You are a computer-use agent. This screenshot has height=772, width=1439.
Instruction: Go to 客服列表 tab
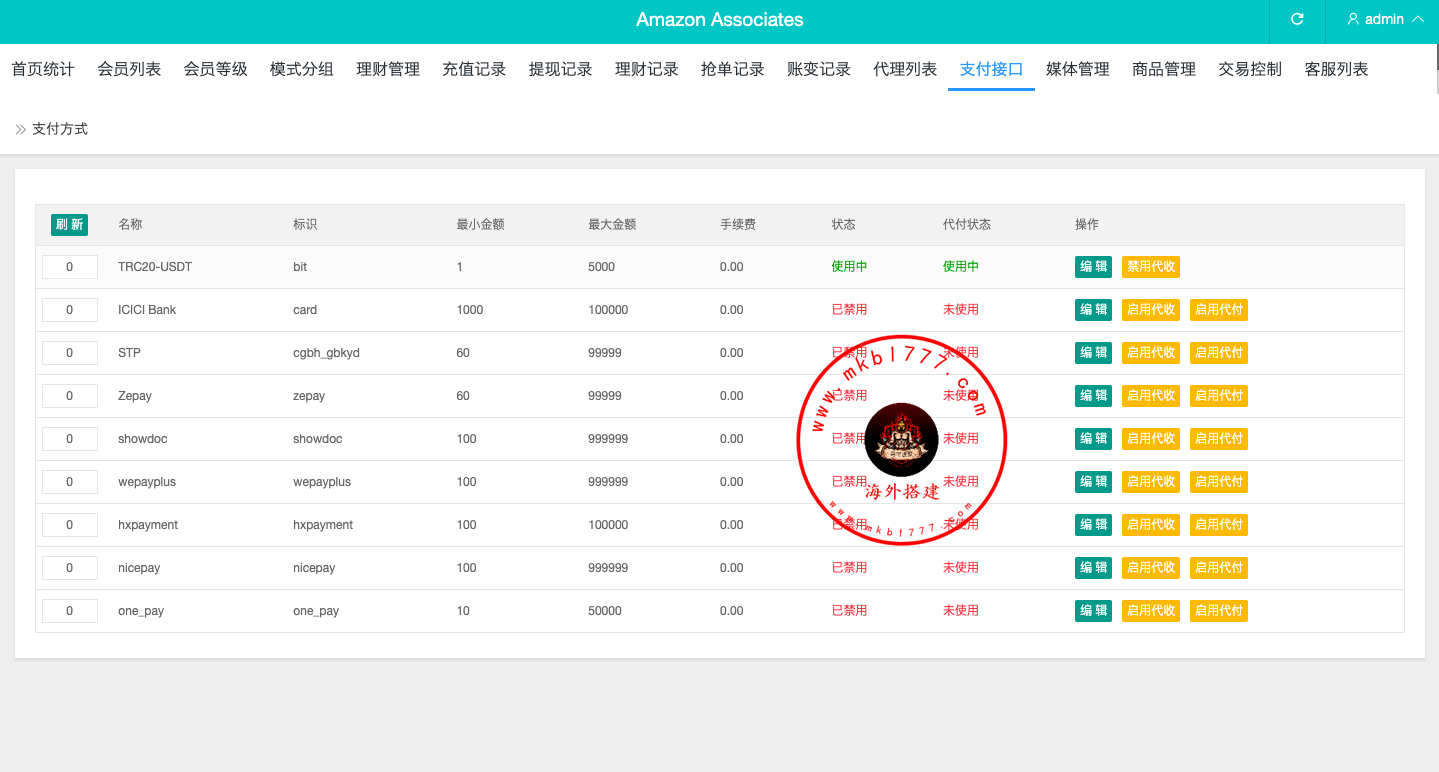pos(1337,69)
